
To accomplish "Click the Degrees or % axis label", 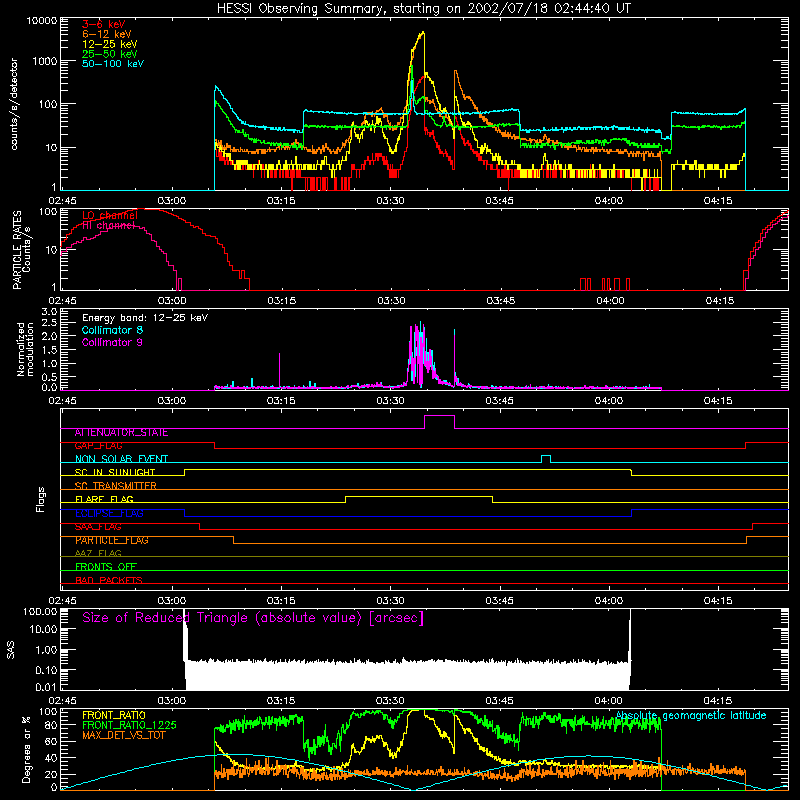I will point(26,749).
